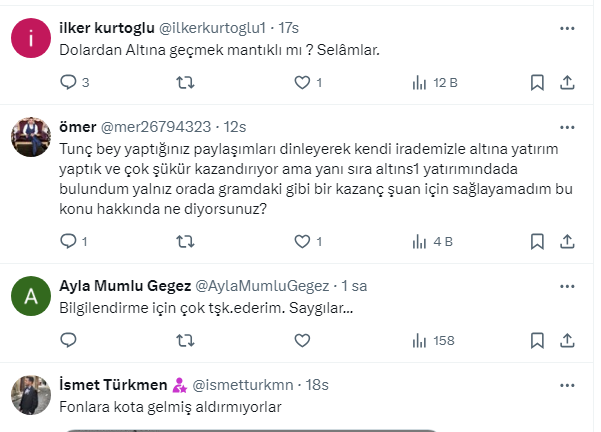Share Ayla Mumlu Gegez's tweet
The height and width of the screenshot is (432, 601).
567,341
